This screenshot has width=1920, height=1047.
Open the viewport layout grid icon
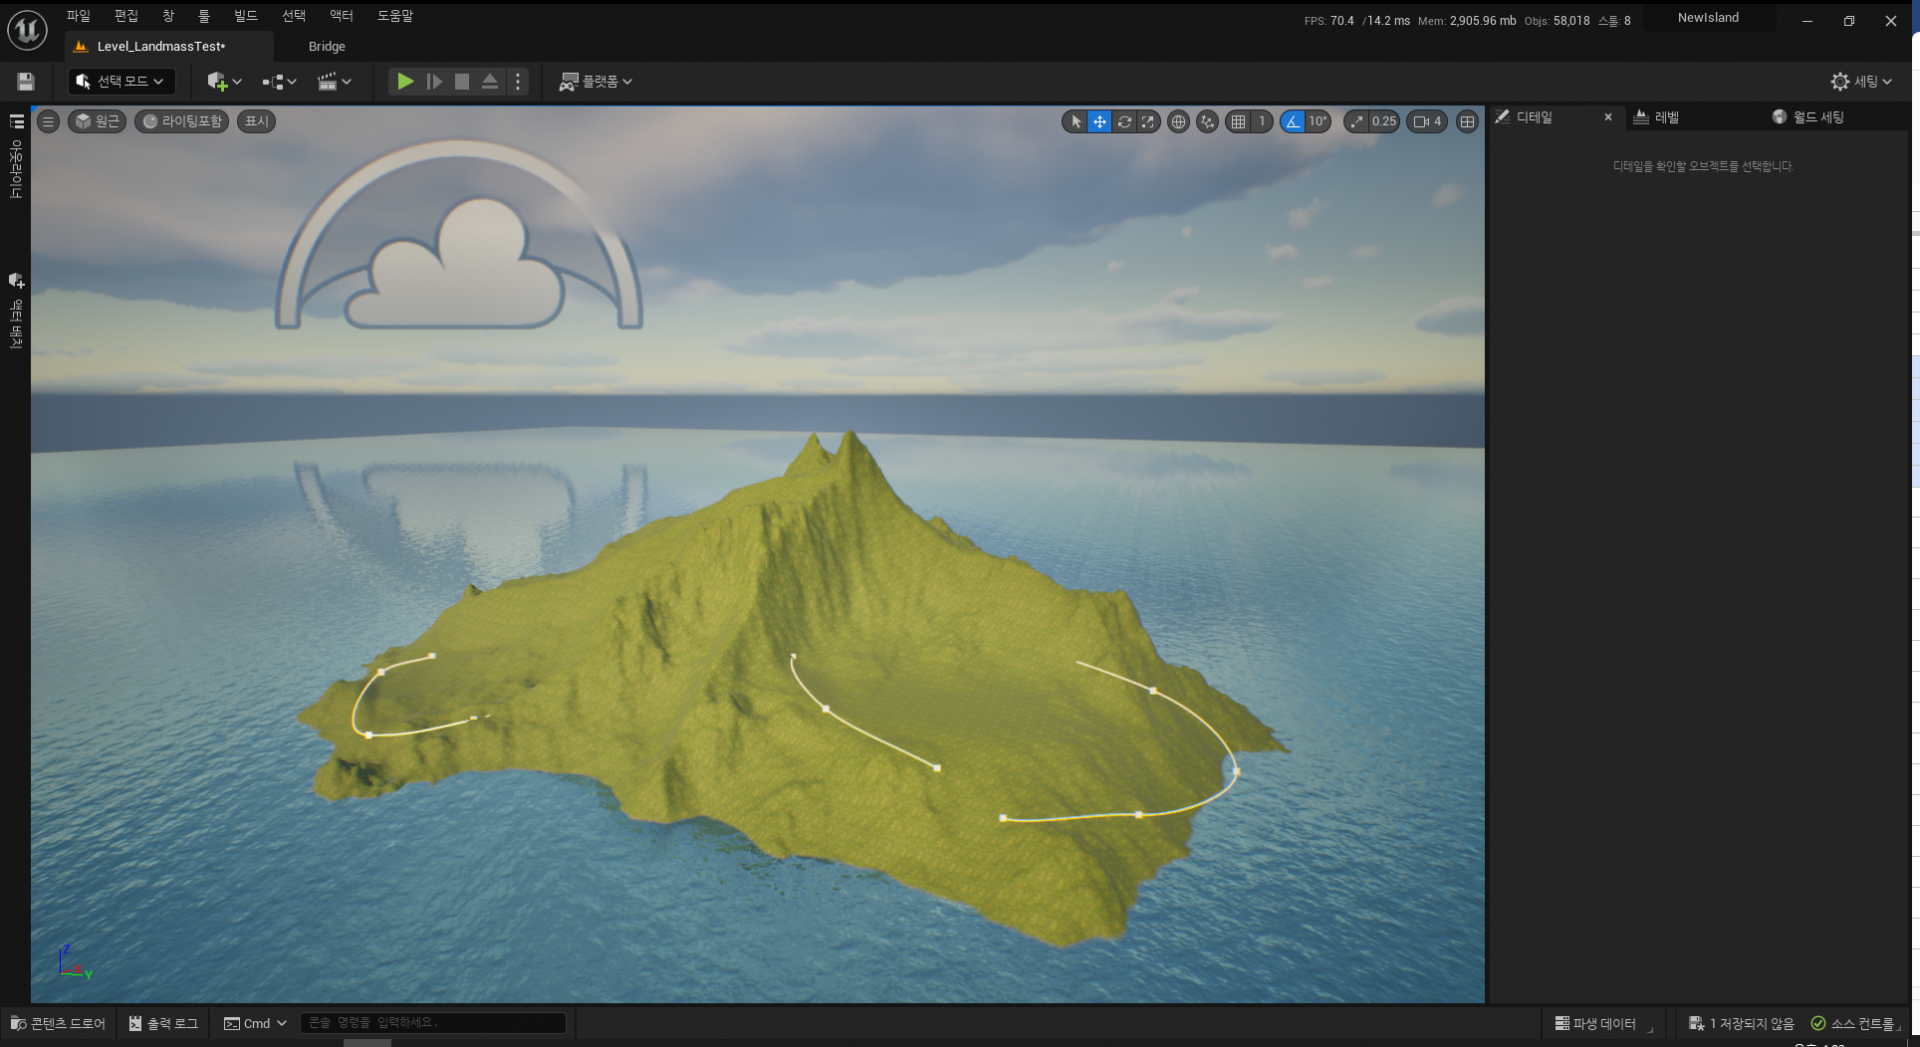point(1467,122)
